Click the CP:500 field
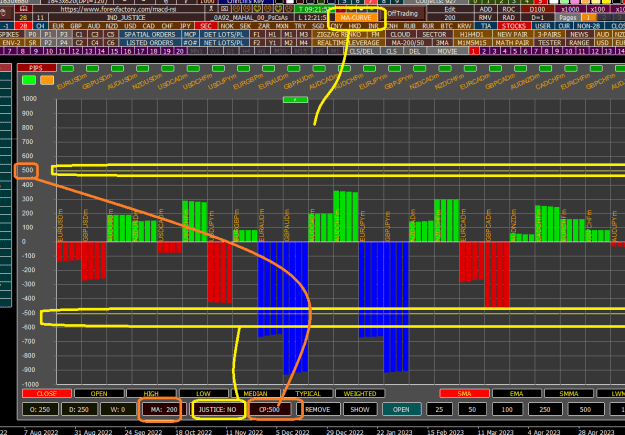 point(269,409)
